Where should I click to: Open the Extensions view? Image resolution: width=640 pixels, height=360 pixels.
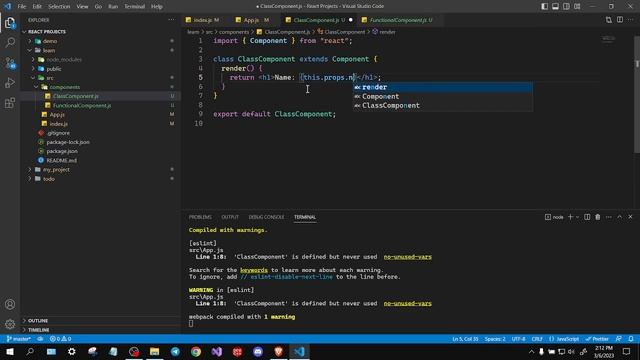[10, 102]
